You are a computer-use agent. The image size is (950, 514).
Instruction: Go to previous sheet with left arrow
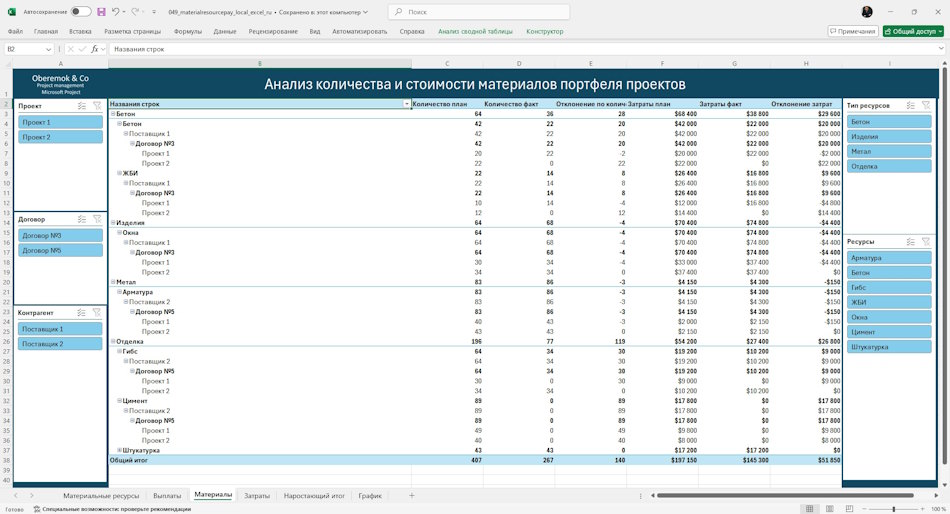16,495
